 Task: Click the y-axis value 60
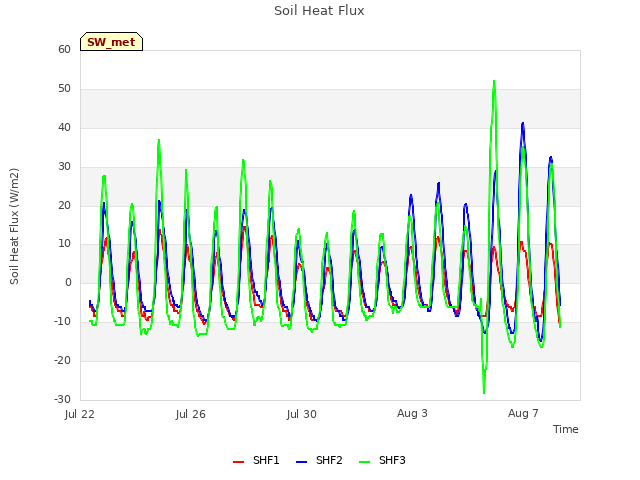pyautogui.click(x=64, y=49)
